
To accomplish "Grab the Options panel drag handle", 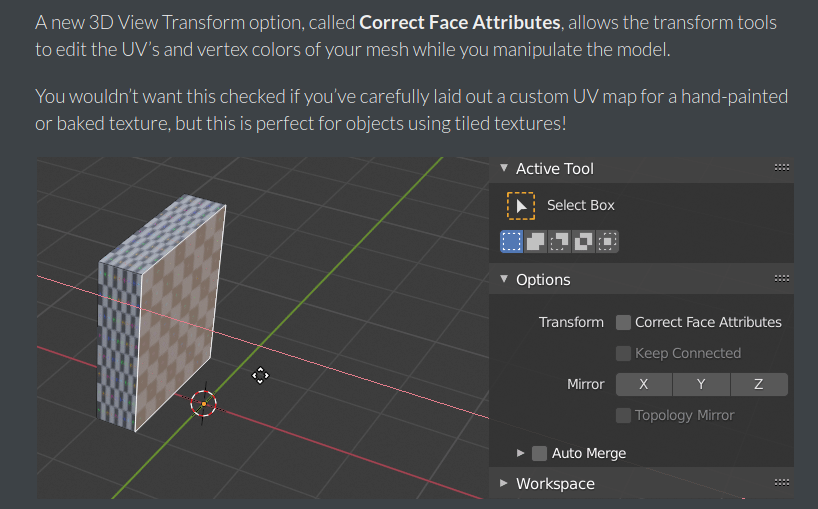I will pos(781,278).
